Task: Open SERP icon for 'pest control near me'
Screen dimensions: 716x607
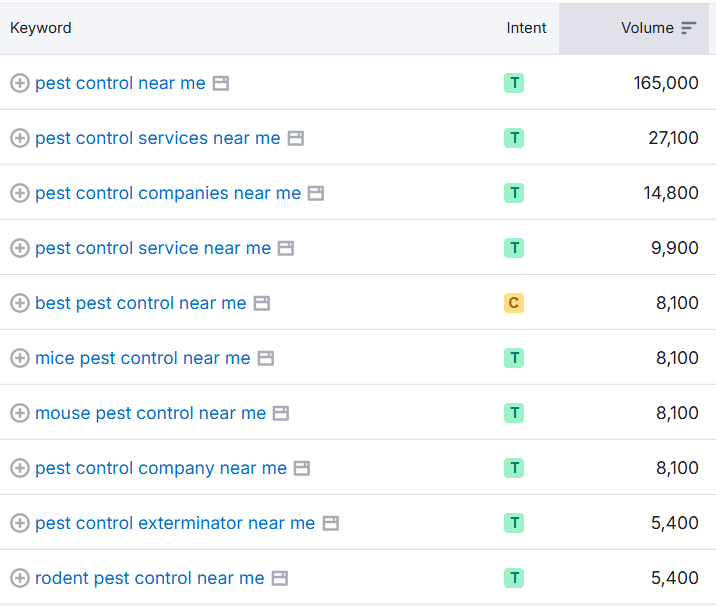Action: tap(221, 84)
